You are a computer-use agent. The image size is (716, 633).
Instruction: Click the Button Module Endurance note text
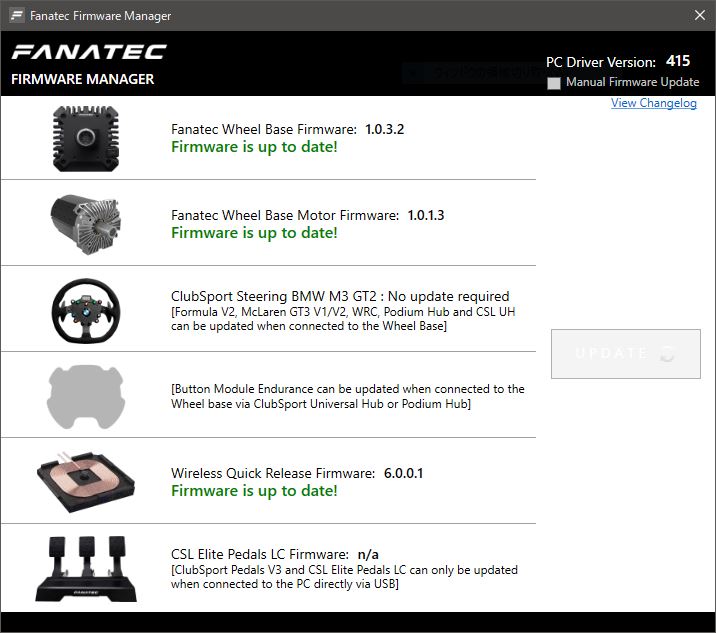pyautogui.click(x=347, y=396)
